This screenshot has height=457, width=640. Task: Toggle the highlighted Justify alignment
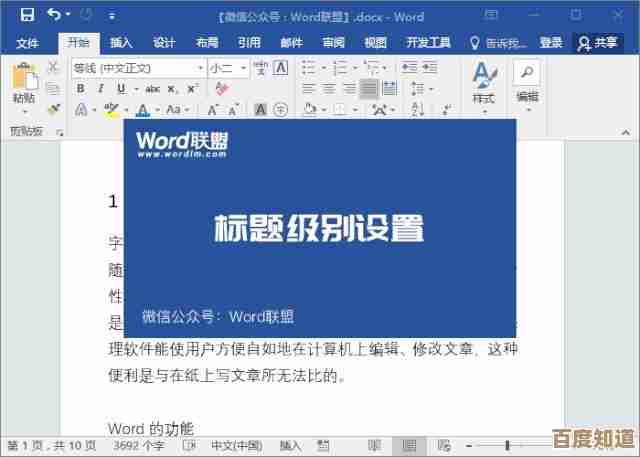(x=369, y=88)
